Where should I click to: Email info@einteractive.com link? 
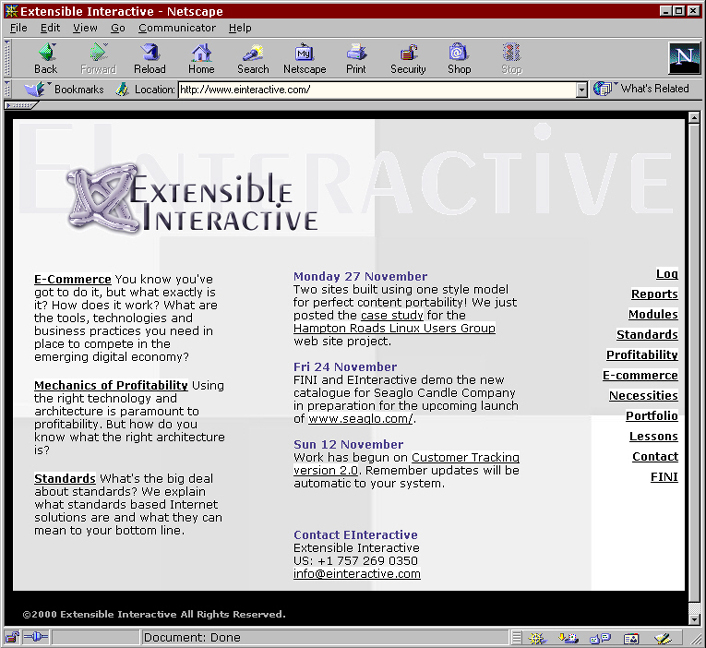click(357, 574)
